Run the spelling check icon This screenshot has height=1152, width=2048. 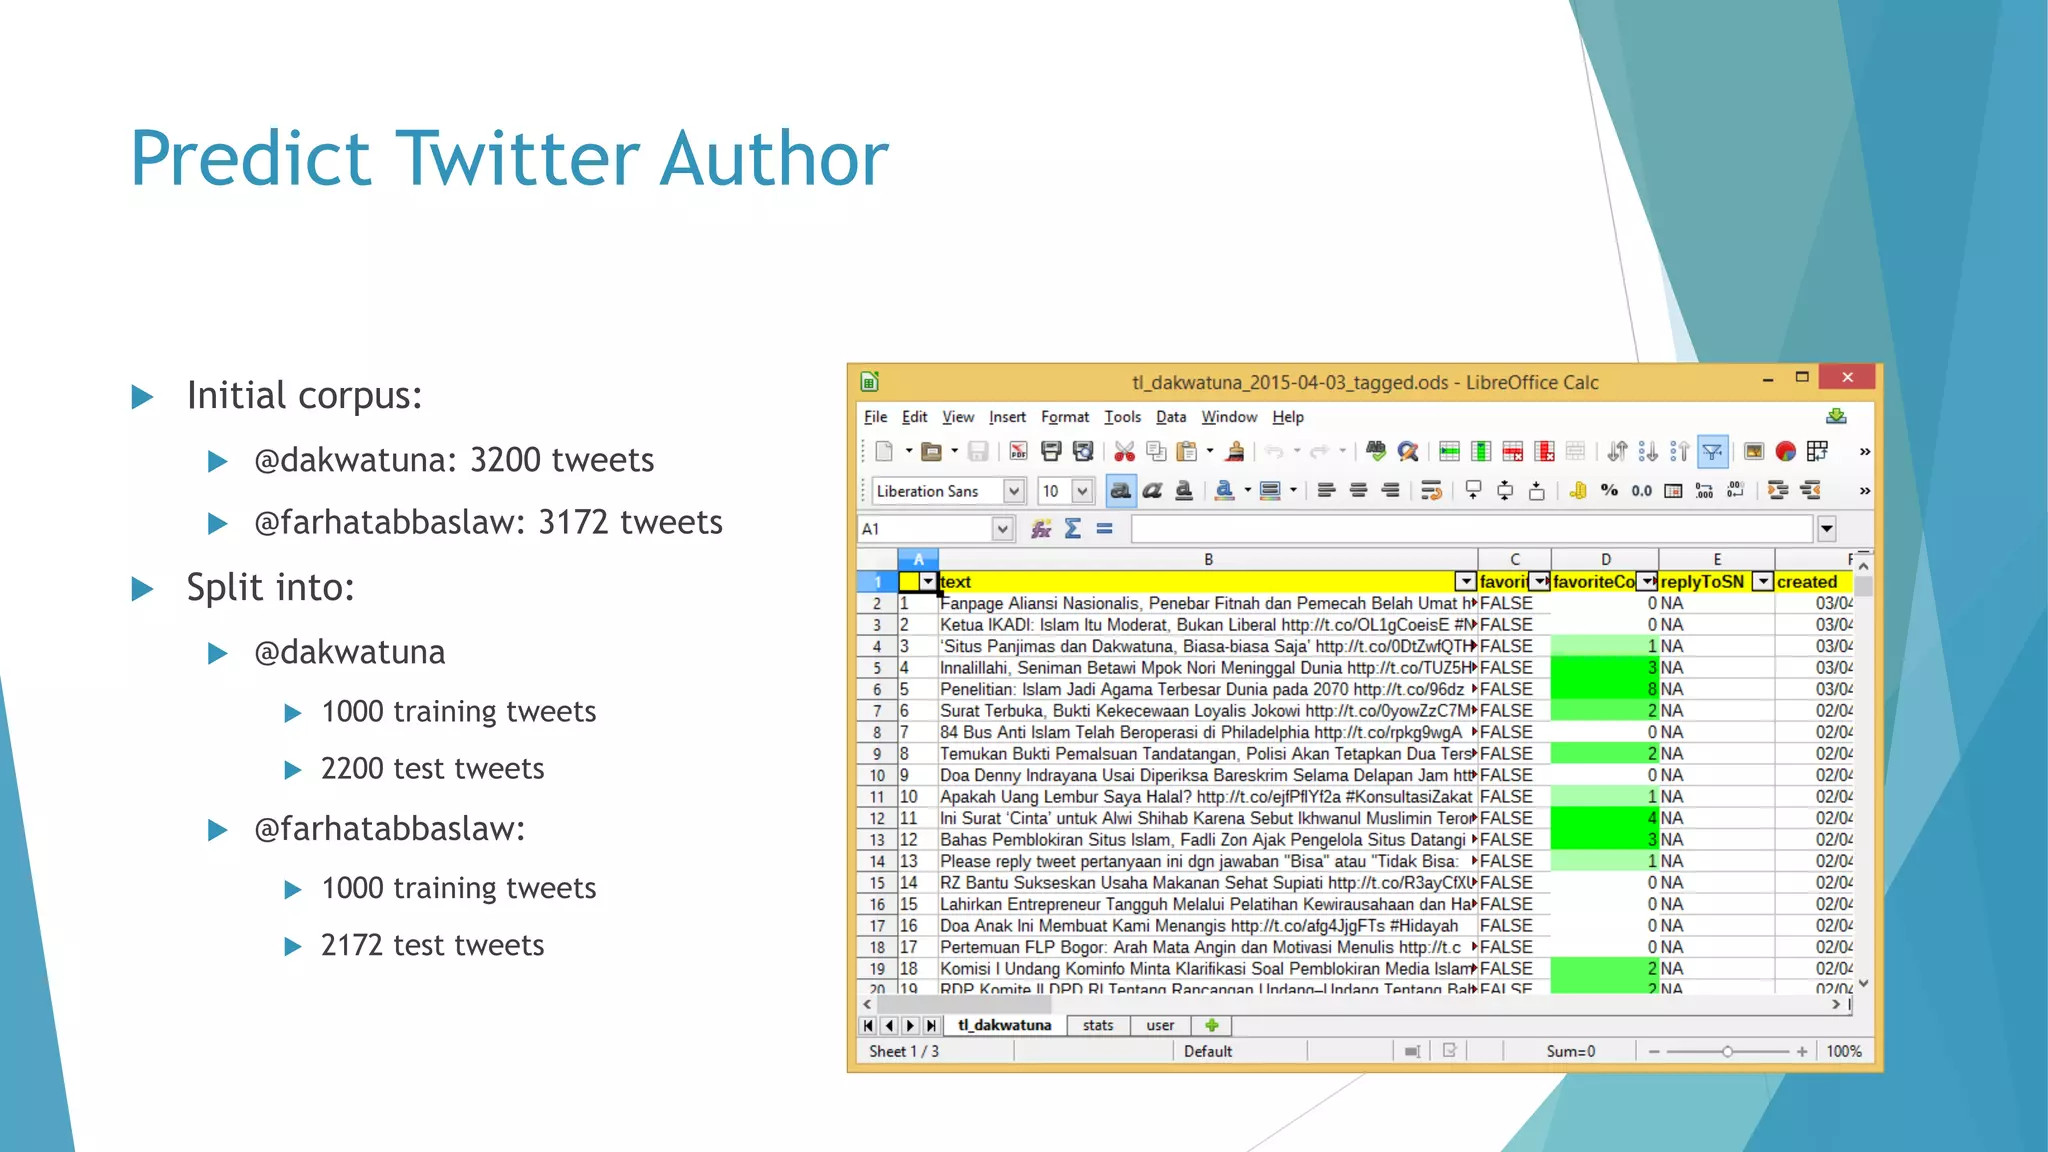click(1377, 452)
